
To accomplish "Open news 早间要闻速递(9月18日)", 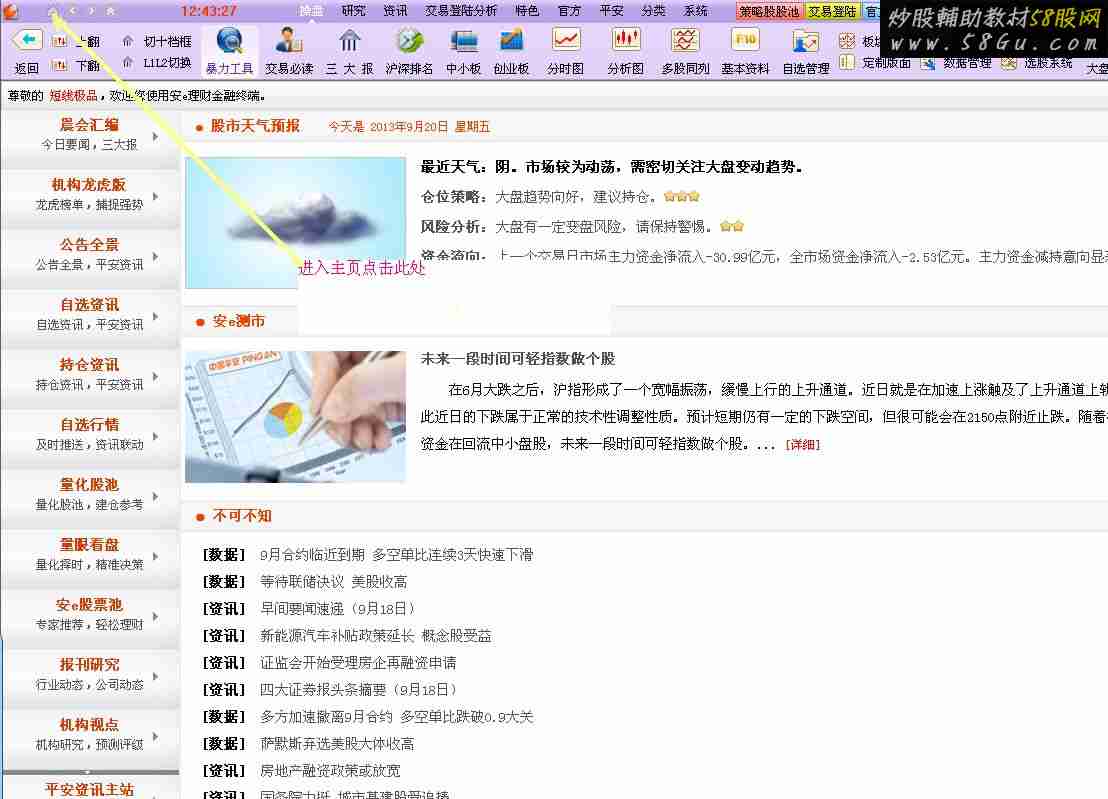I will [337, 608].
